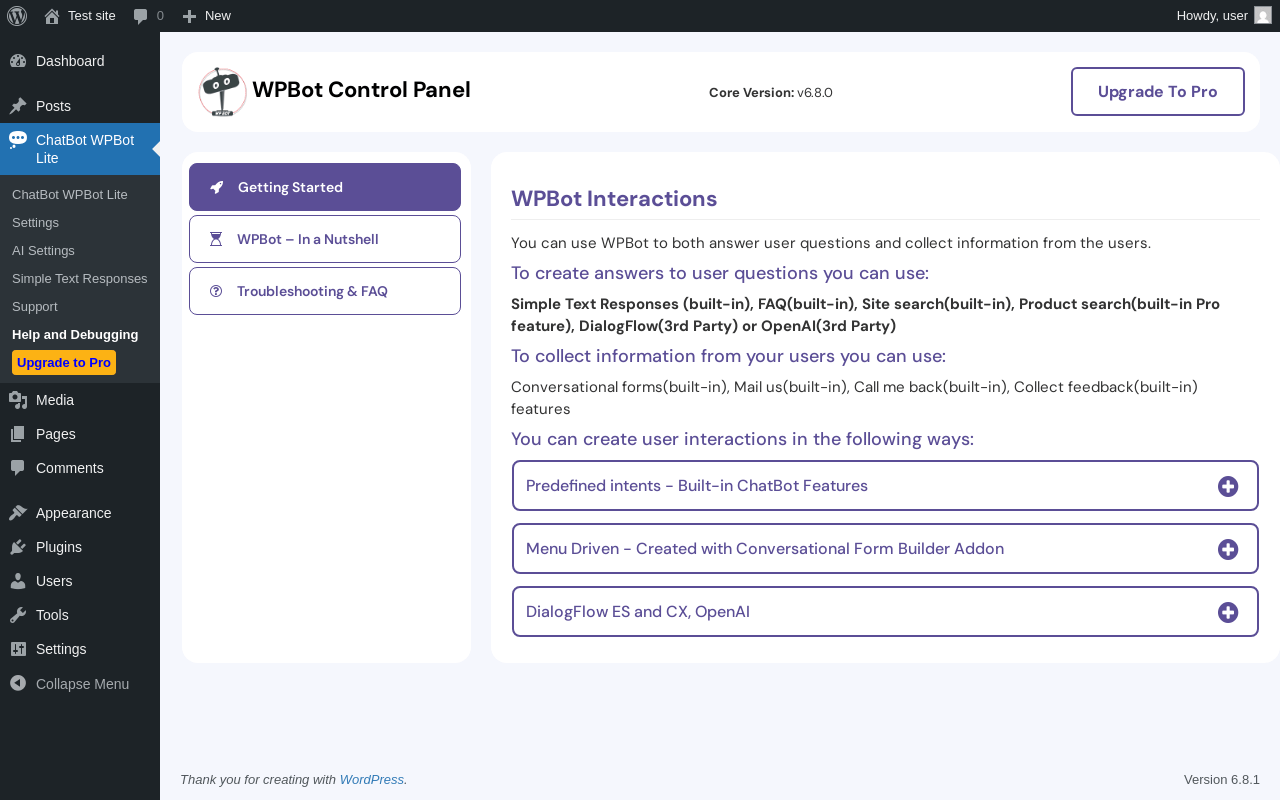Click the Plugins plug icon
The height and width of the screenshot is (800, 1280).
click(x=18, y=547)
